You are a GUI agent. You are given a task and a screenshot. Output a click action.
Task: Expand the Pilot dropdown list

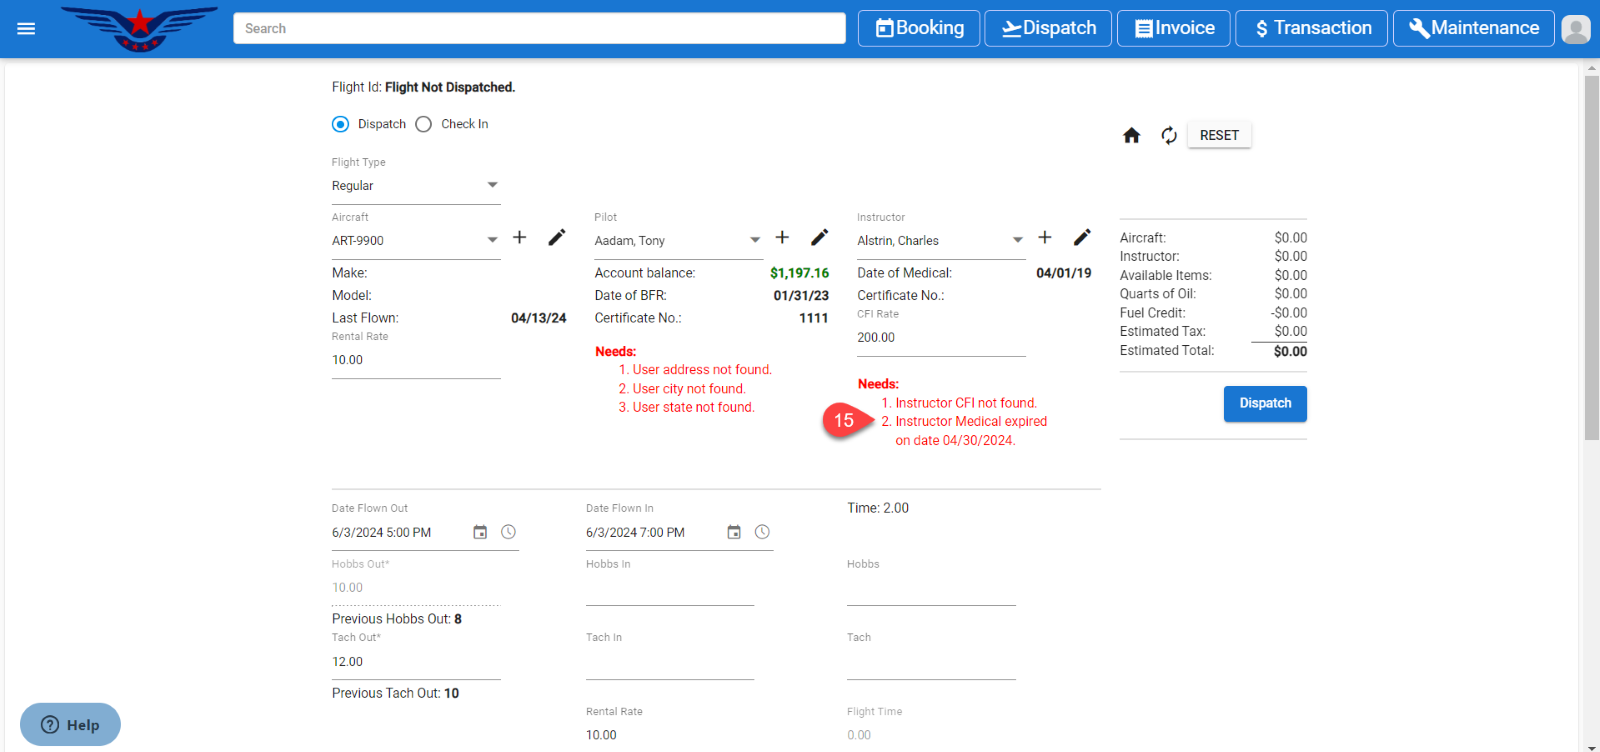click(755, 240)
